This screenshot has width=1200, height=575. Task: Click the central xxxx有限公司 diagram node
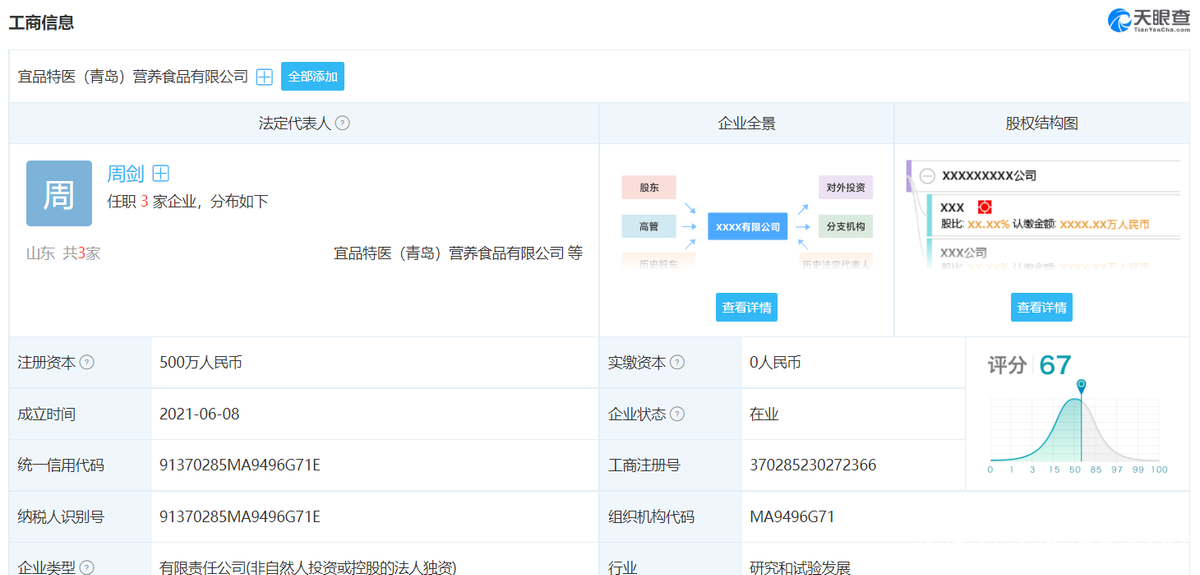[748, 227]
